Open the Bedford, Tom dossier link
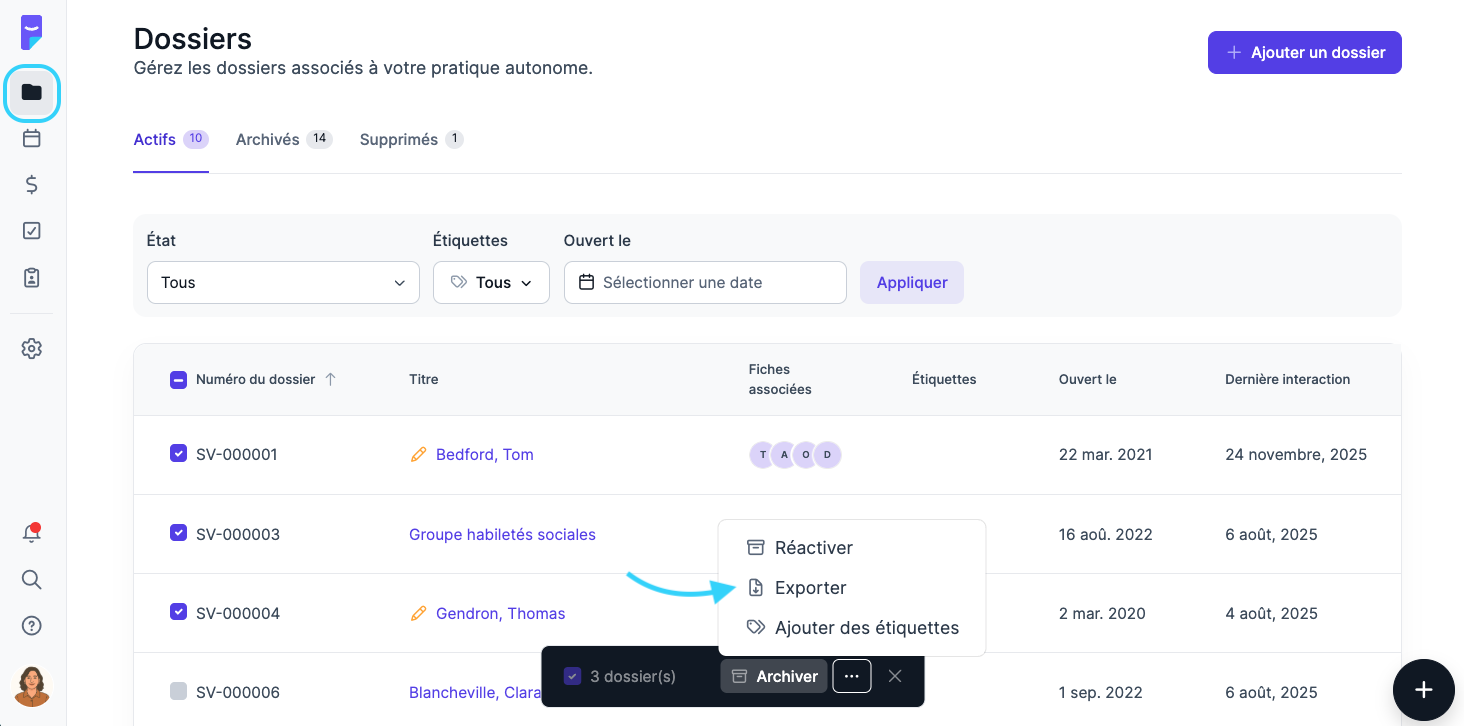The image size is (1464, 726). click(x=484, y=455)
